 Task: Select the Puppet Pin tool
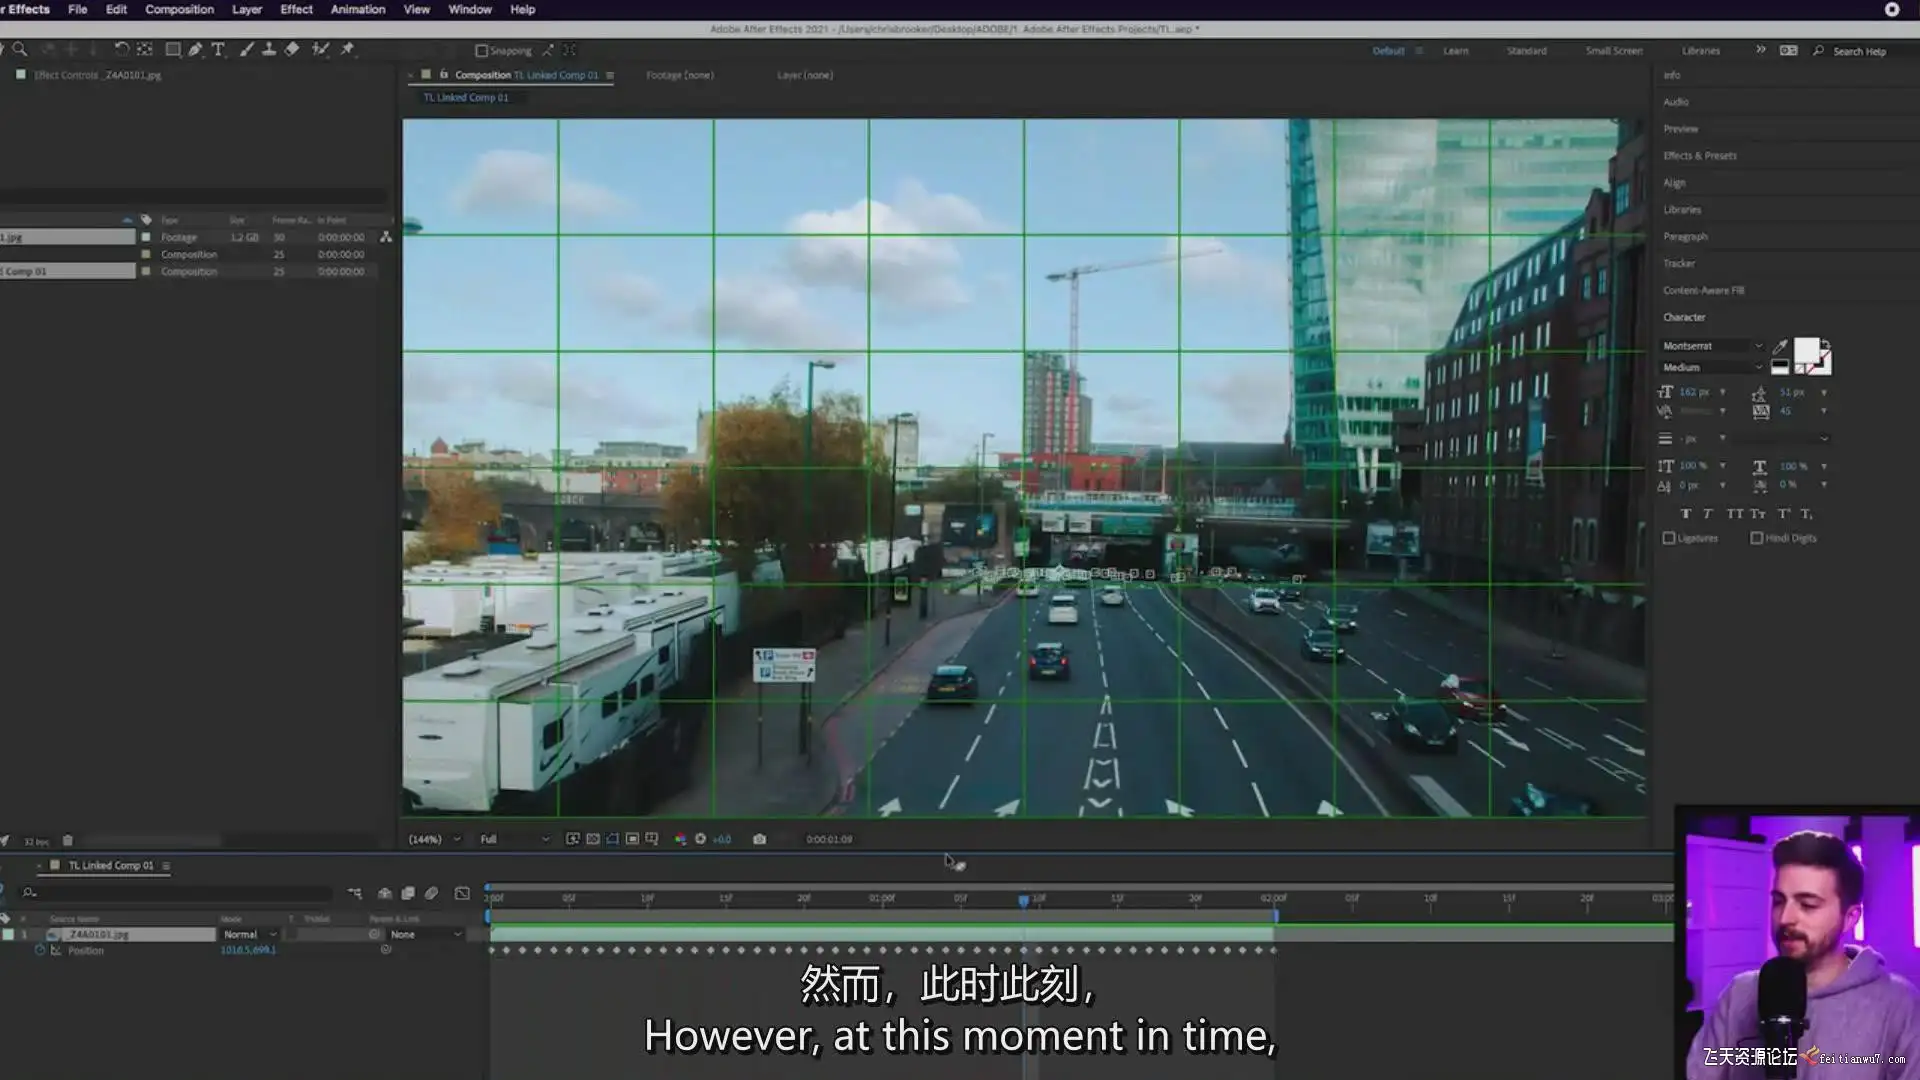tap(348, 49)
